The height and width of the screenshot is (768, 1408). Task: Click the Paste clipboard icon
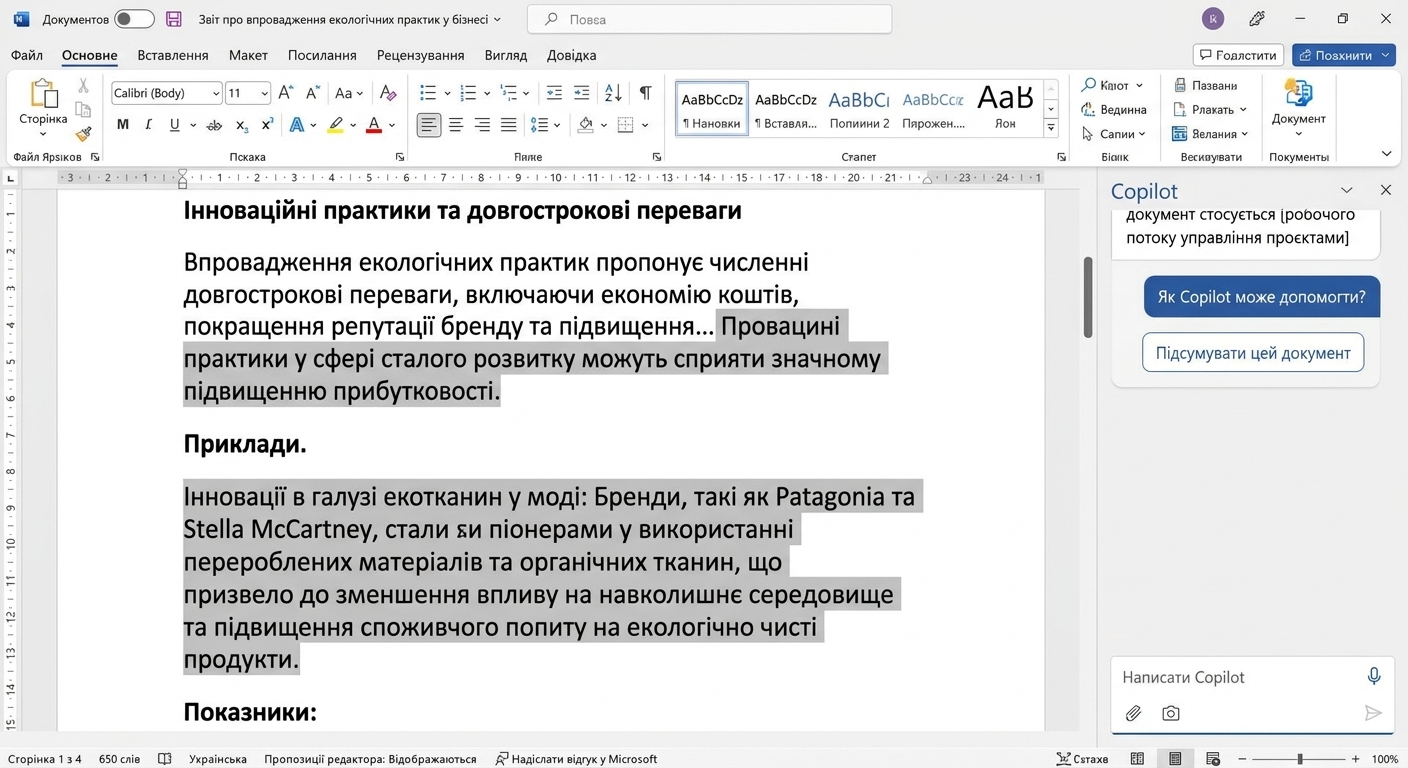pyautogui.click(x=43, y=94)
